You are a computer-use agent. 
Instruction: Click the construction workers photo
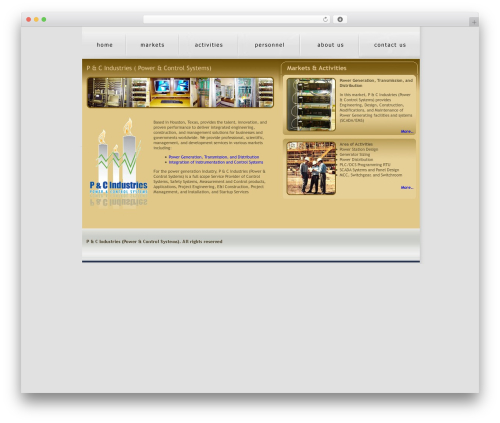[x=311, y=168]
